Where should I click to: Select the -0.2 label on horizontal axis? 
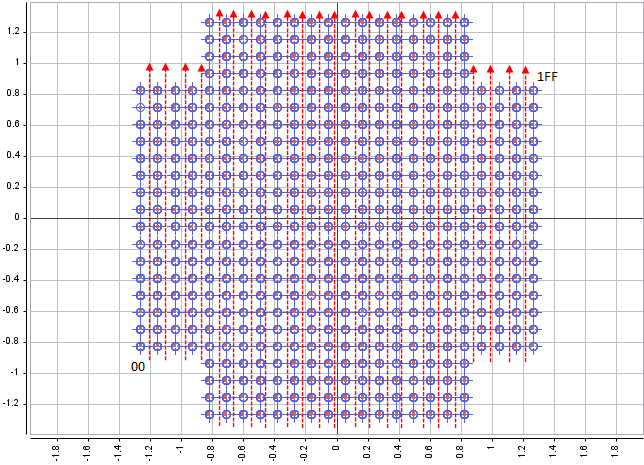point(305,453)
